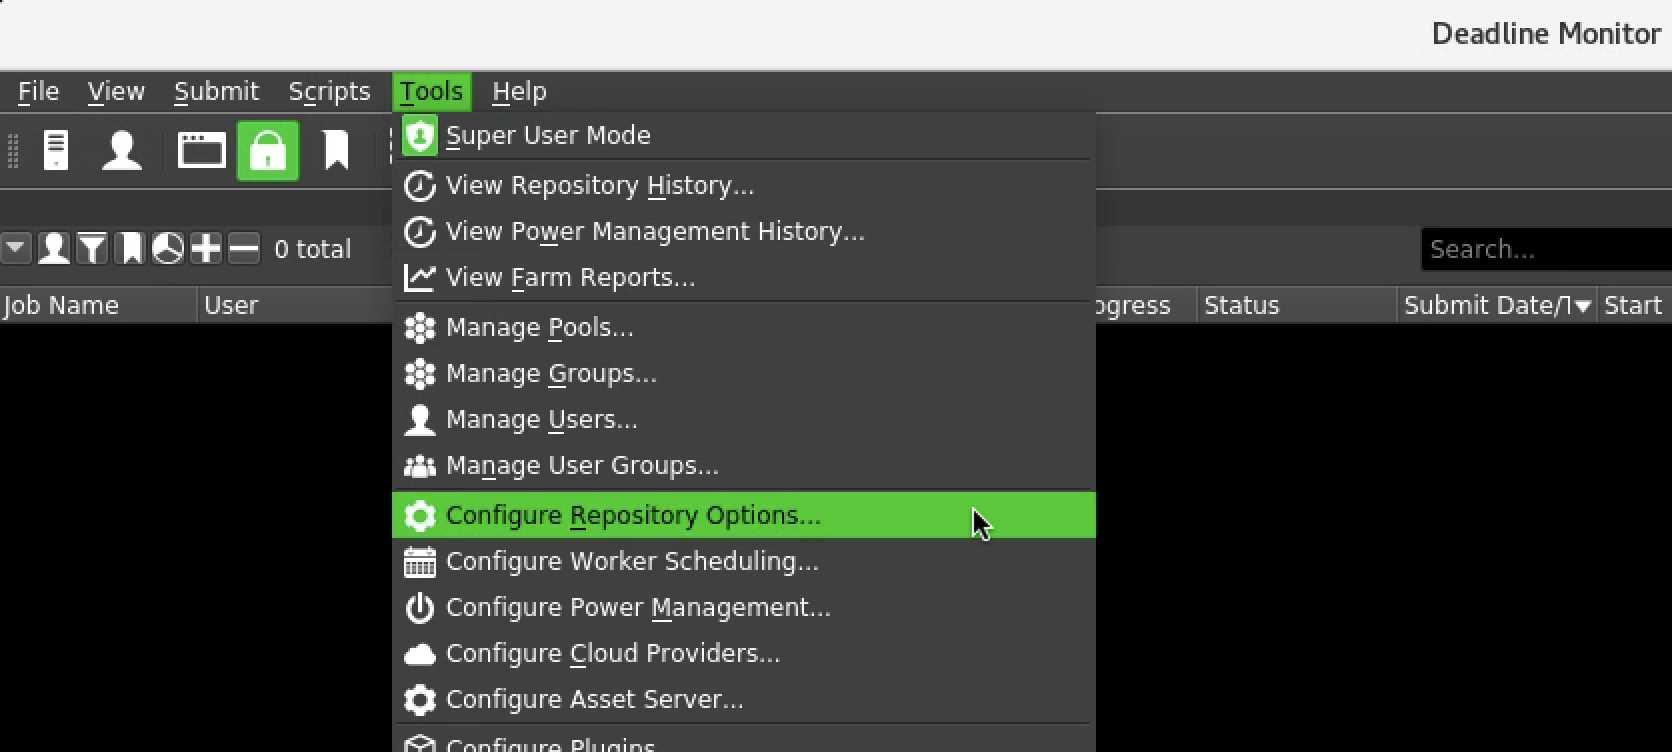Image resolution: width=1672 pixels, height=752 pixels.
Task: Click the plus expand-all icon
Action: [206, 248]
